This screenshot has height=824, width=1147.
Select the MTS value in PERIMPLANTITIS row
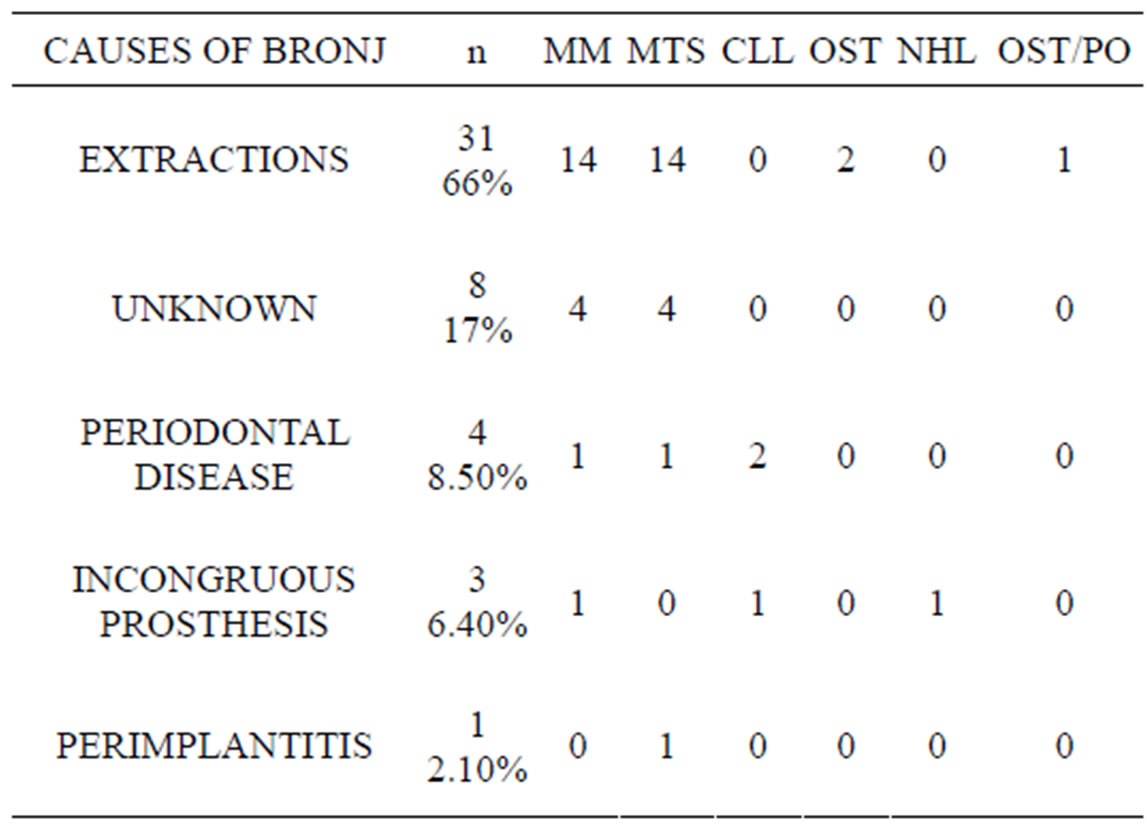pyautogui.click(x=666, y=746)
